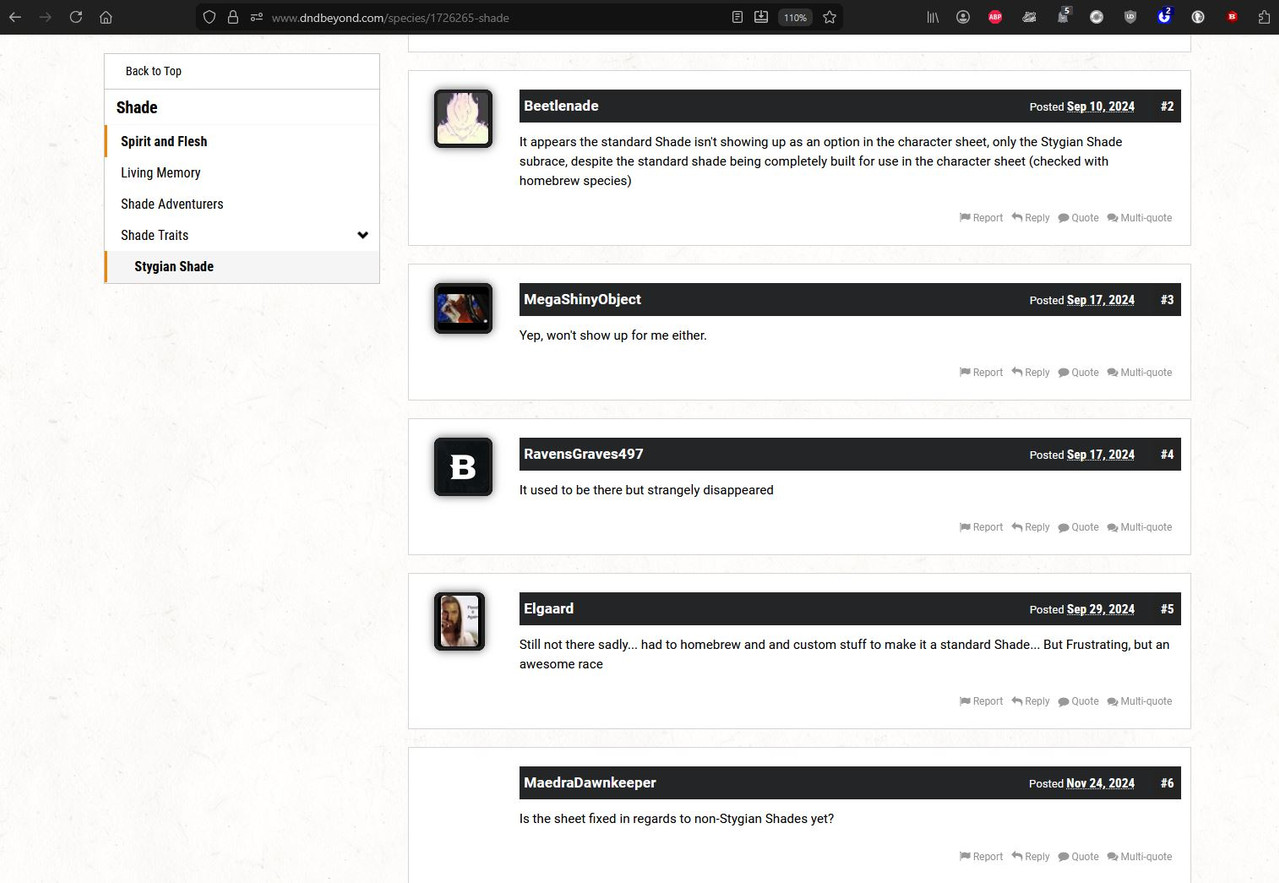
Task: Reload the page with refresh icon
Action: 76,17
